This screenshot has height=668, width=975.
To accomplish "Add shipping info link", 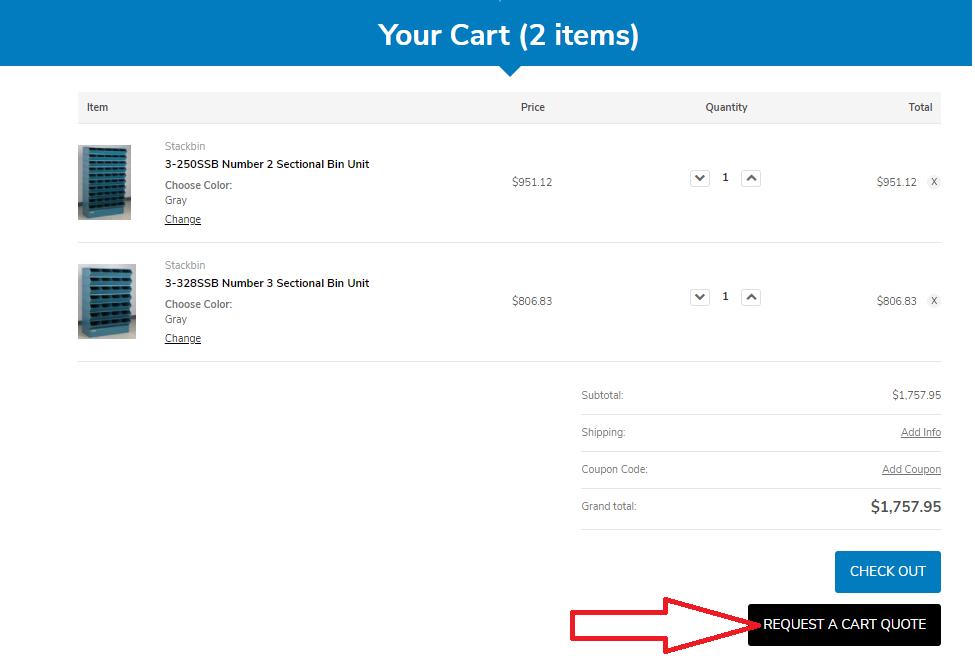I will (920, 432).
